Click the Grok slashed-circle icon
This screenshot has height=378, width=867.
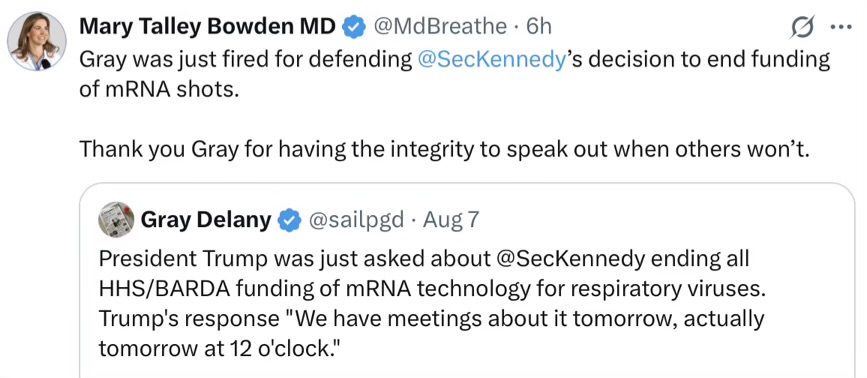pos(803,28)
